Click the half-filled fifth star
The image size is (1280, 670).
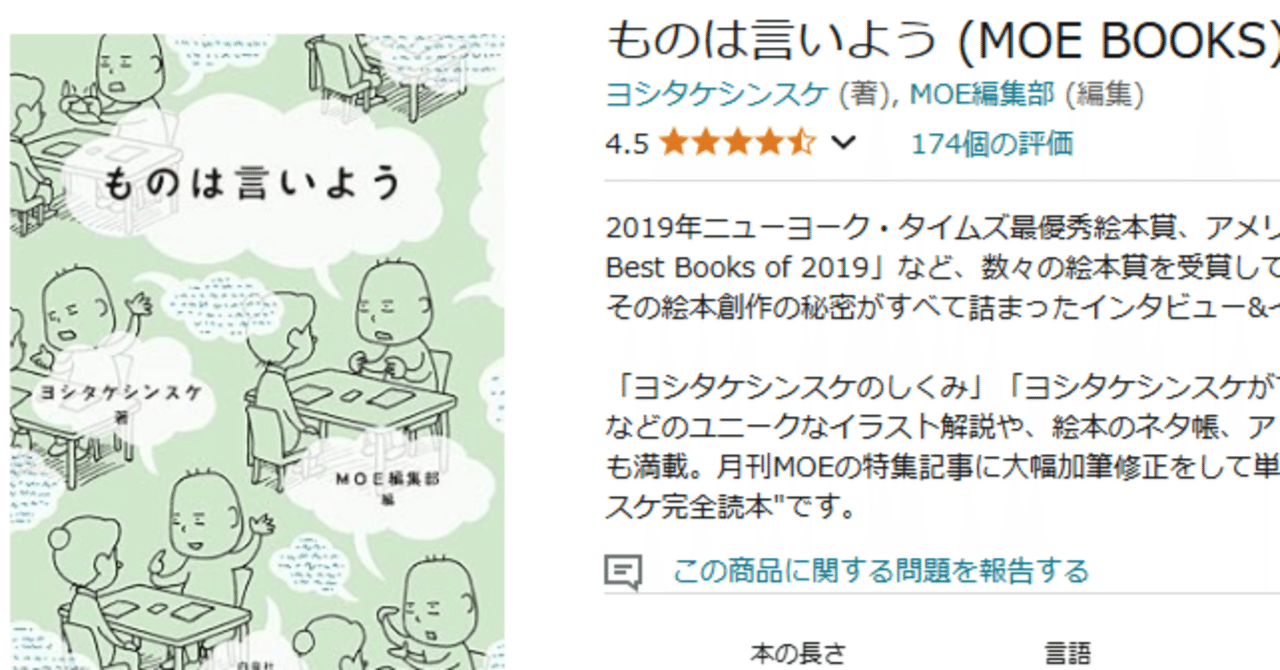tap(802, 144)
